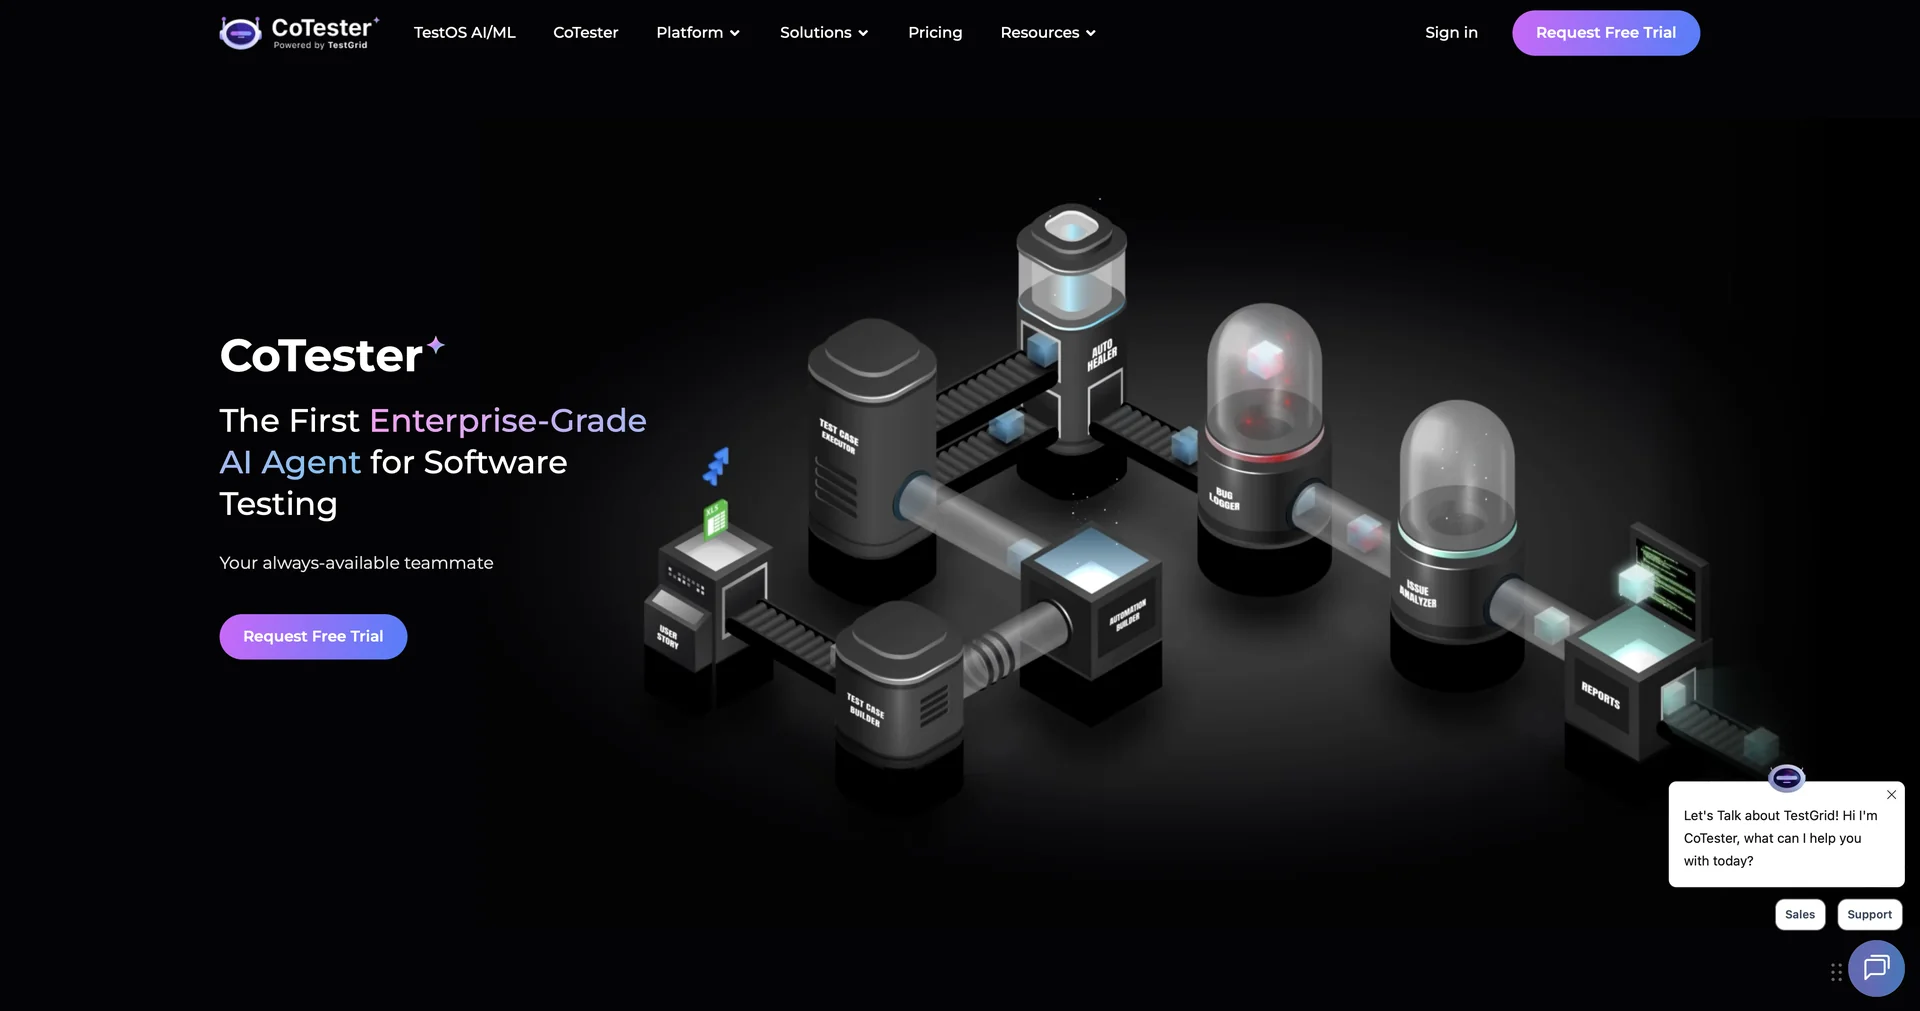This screenshot has width=1920, height=1011.
Task: Click the hero Request Free Trial button
Action: (x=312, y=636)
